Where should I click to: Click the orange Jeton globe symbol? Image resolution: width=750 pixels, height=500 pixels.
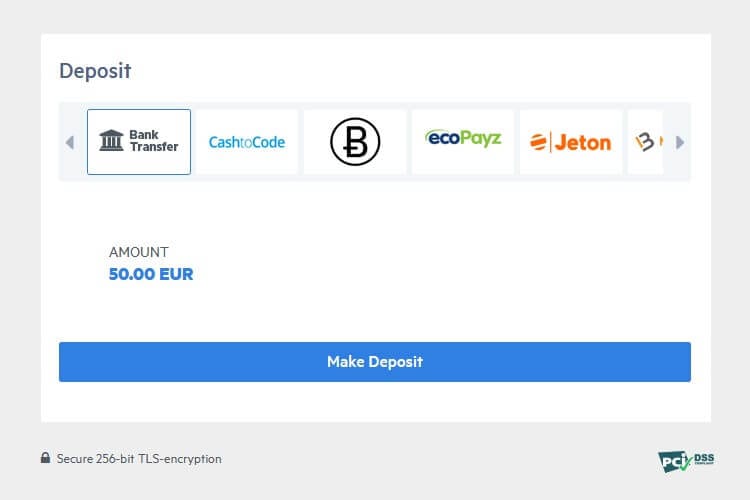click(x=539, y=142)
